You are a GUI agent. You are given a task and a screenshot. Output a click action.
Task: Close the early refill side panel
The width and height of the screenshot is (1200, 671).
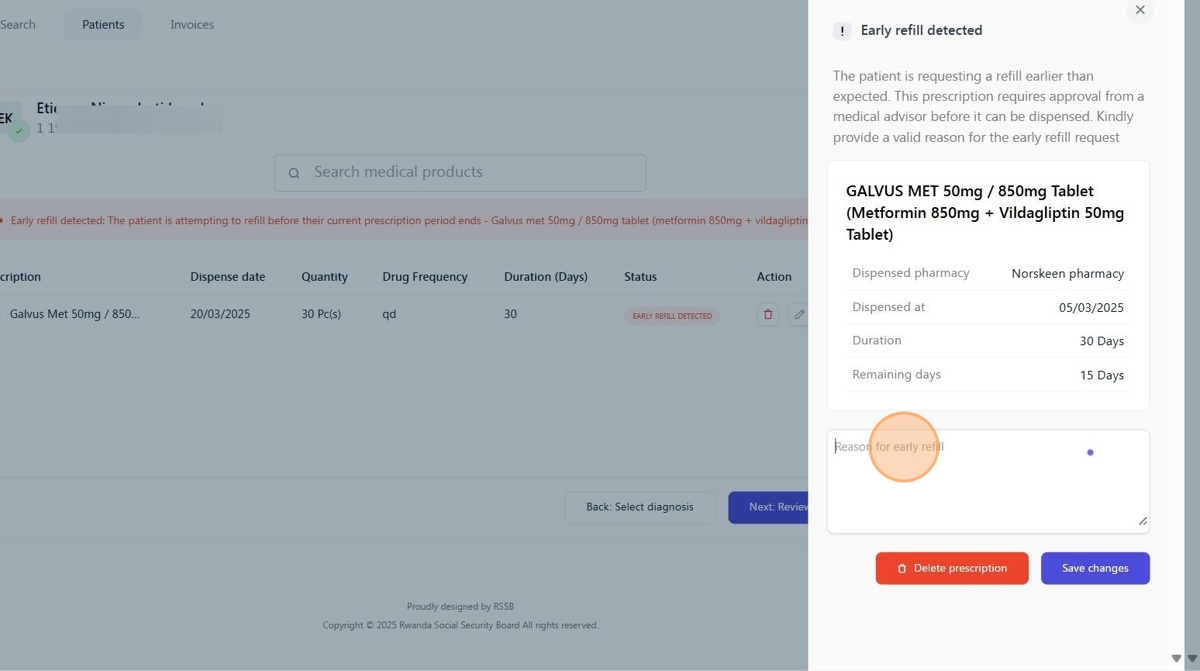pyautogui.click(x=1140, y=10)
